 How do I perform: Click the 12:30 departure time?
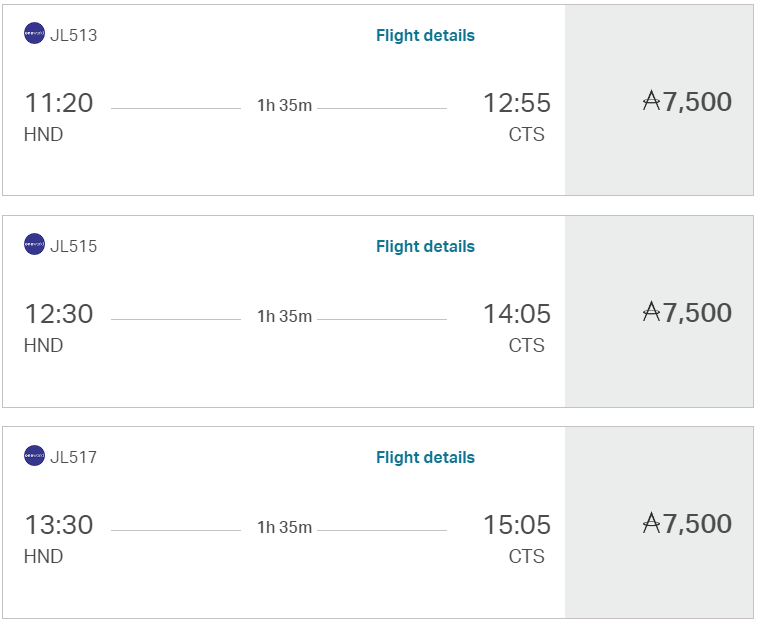coord(59,314)
